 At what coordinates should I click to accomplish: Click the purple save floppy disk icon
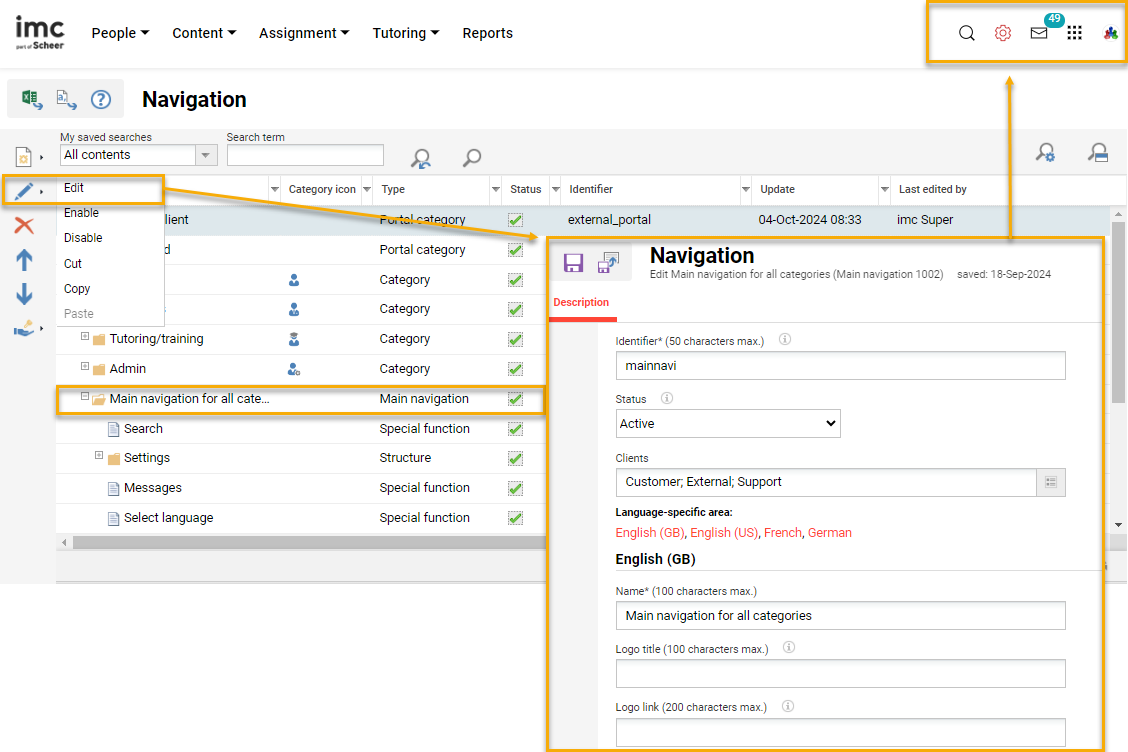coord(573,263)
